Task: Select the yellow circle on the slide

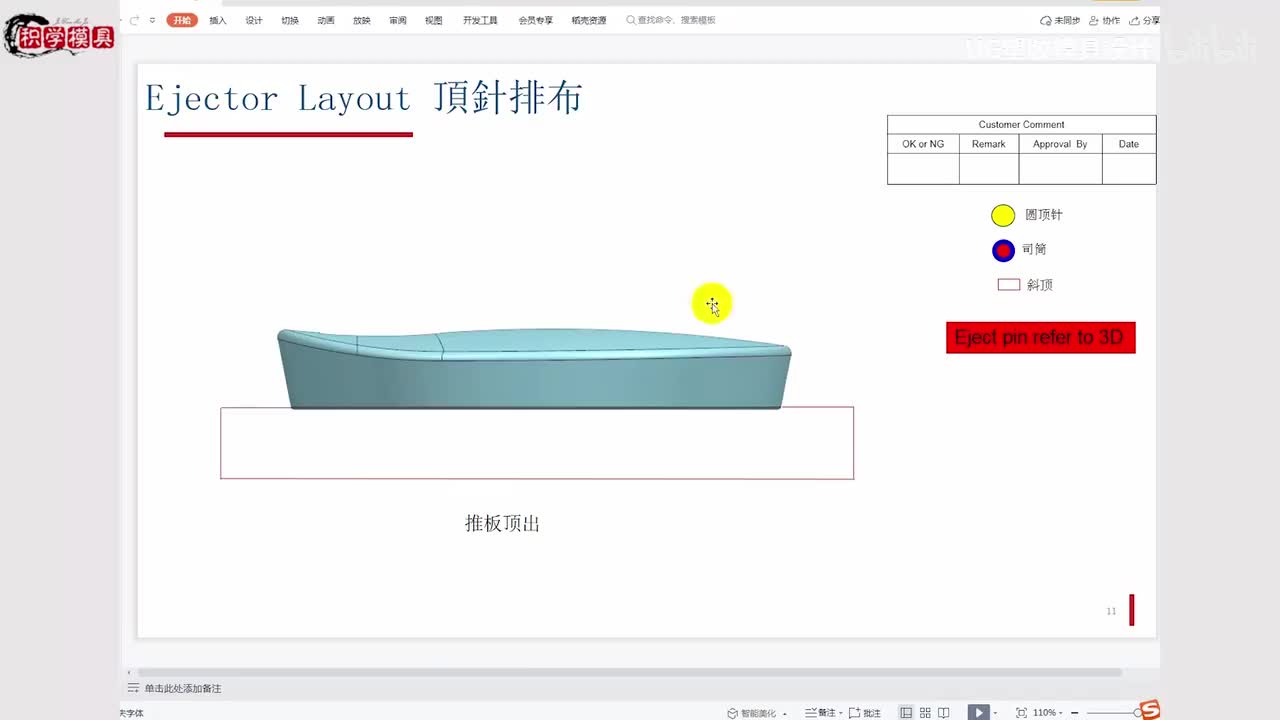Action: [711, 304]
